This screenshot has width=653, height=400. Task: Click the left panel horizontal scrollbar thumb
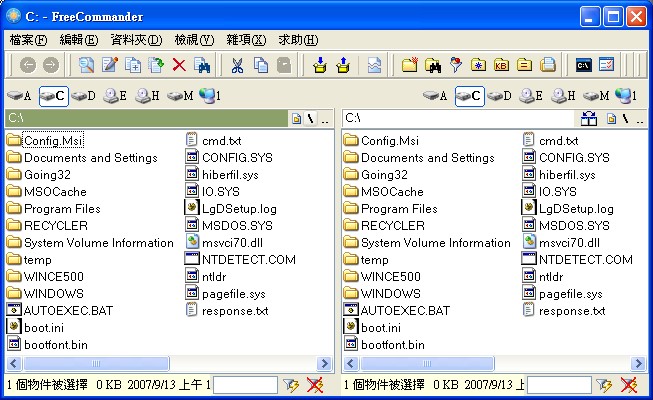coord(96,364)
